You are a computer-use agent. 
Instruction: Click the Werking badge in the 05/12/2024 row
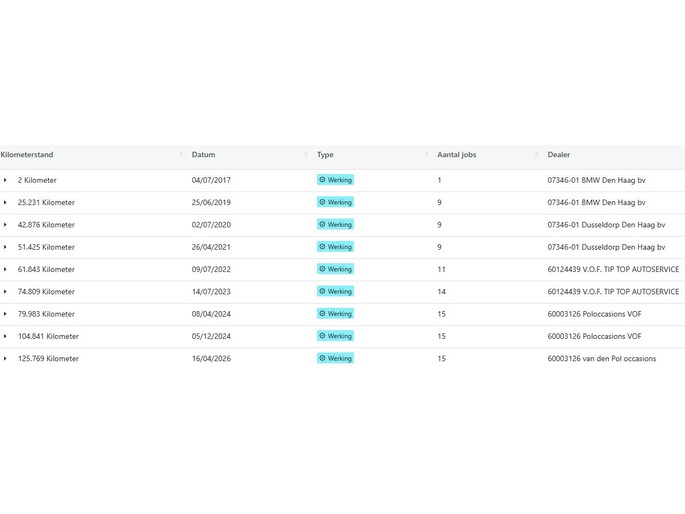(x=335, y=336)
